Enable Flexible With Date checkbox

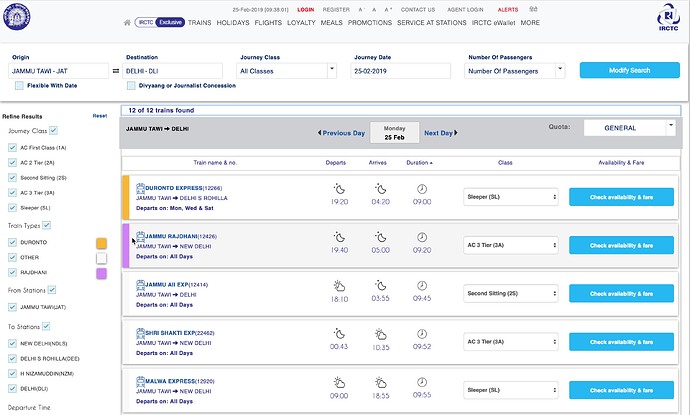click(x=20, y=86)
